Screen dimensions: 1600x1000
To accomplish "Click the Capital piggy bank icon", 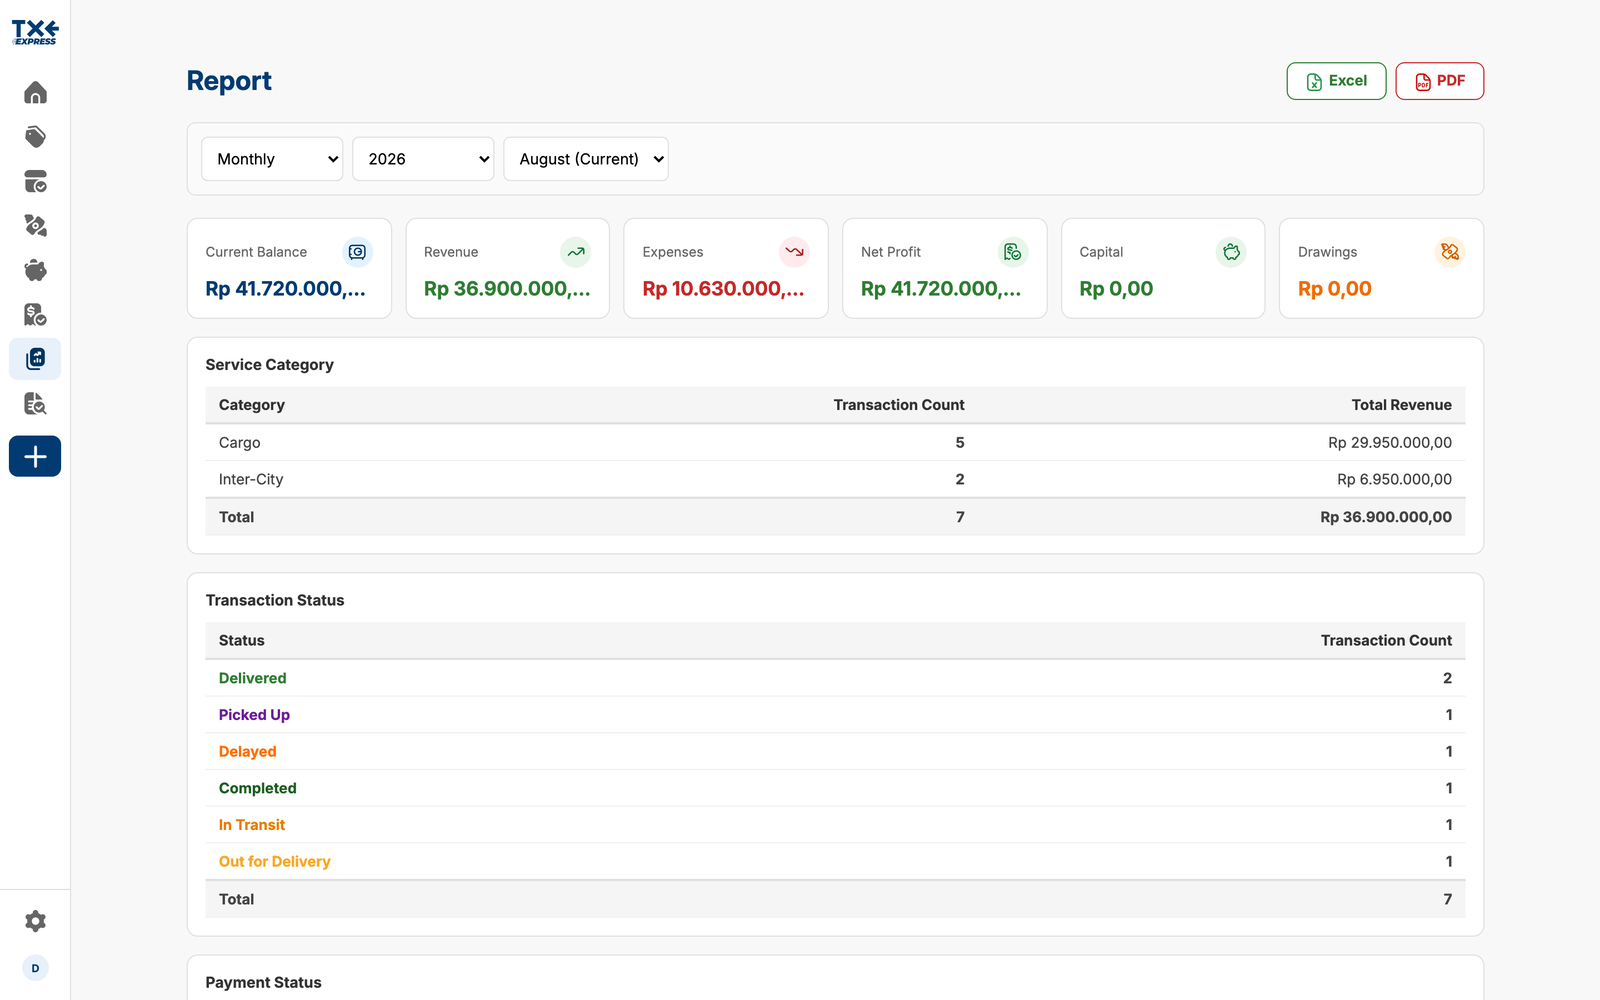I will pos(1231,252).
